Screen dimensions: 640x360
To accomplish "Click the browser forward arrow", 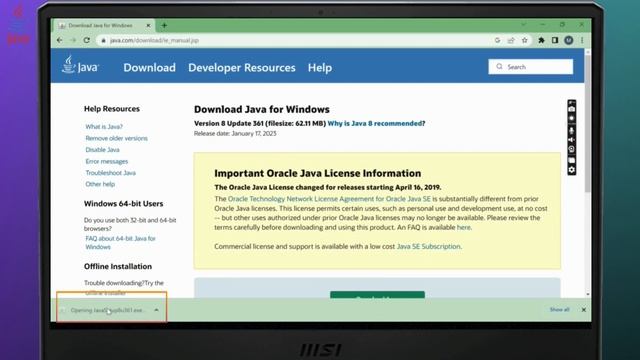I will click(73, 40).
